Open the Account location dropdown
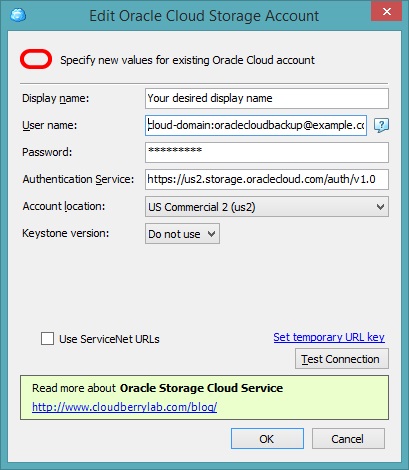Viewport: 409px width, 470px height. point(267,207)
